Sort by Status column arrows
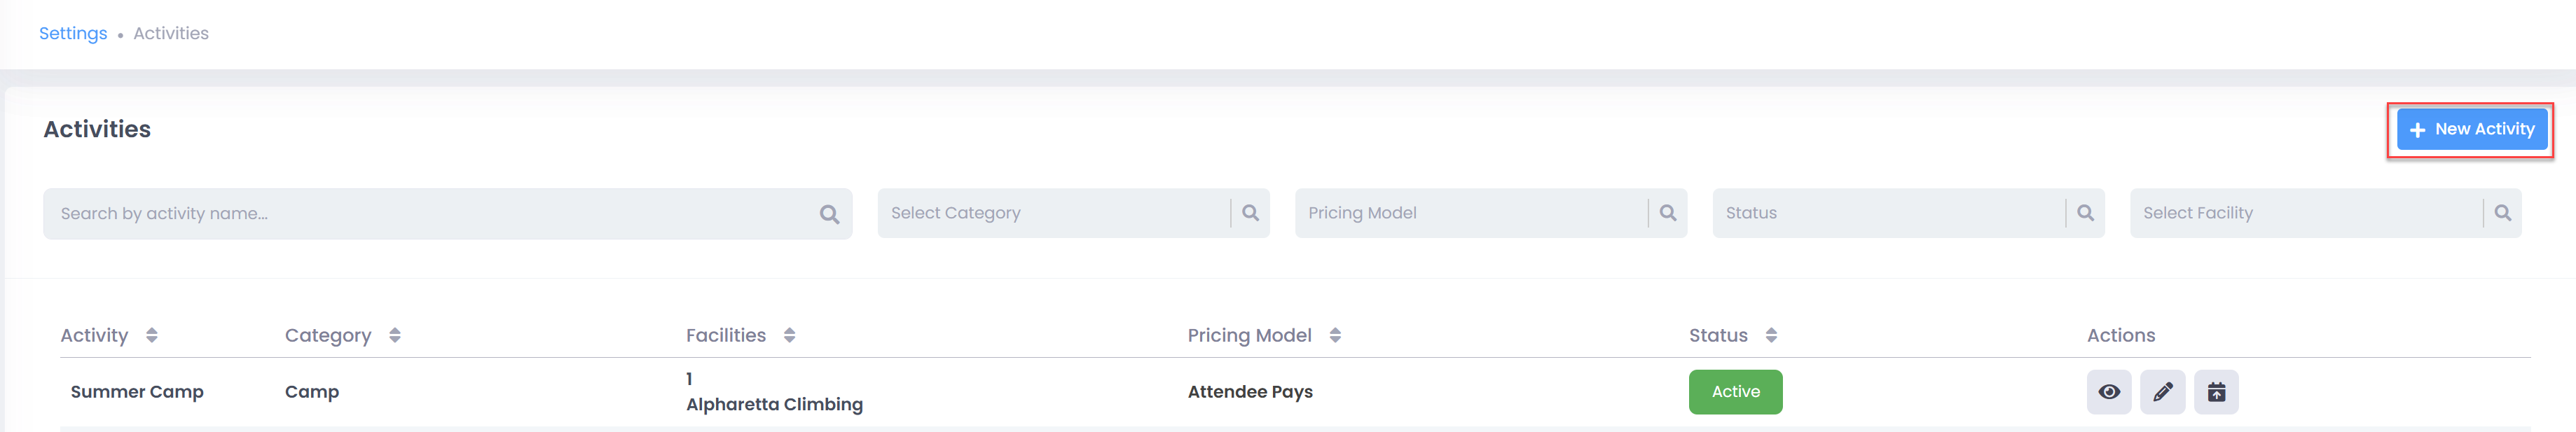This screenshot has width=2576, height=432. (1771, 335)
